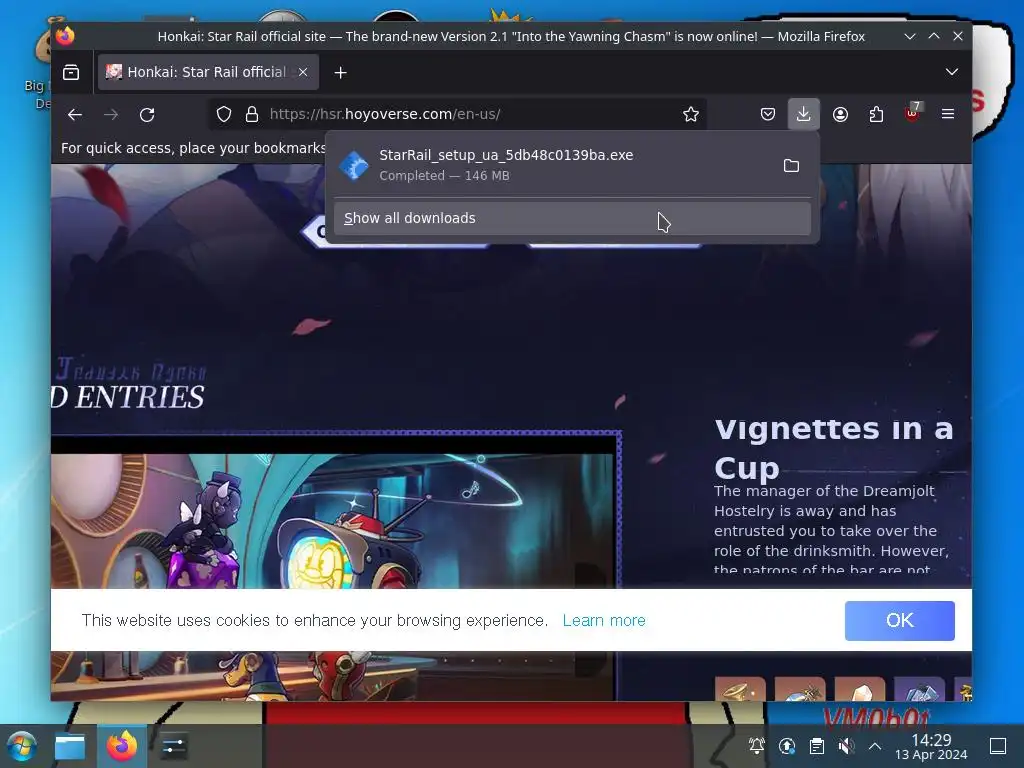
Task: View site security padlock info
Action: (x=251, y=114)
